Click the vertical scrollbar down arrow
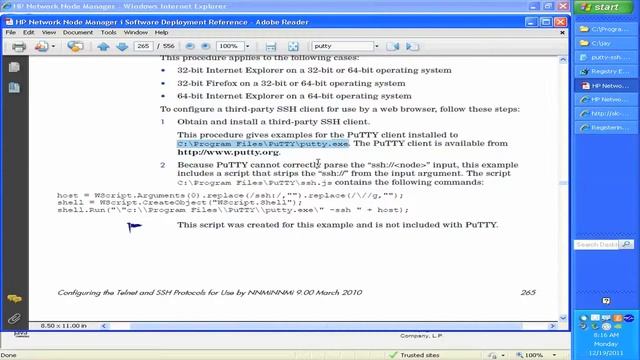640x360 pixels. point(563,318)
